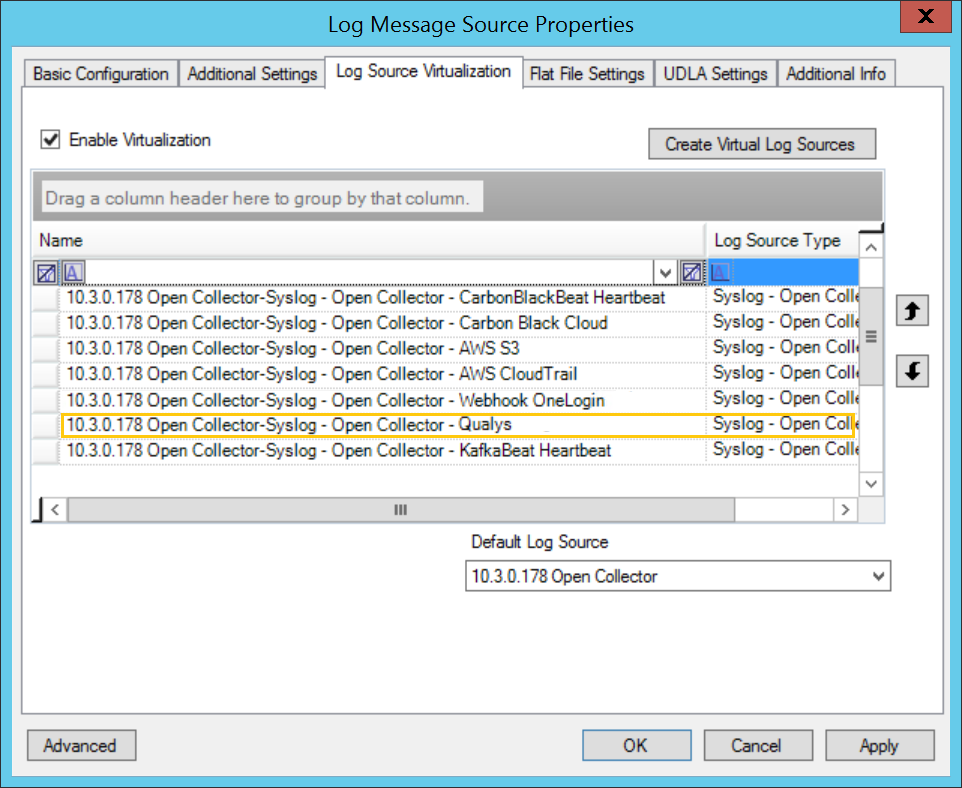Screen dimensions: 962x788
Task: Click the filter operator icon in Name column
Action: point(75,272)
